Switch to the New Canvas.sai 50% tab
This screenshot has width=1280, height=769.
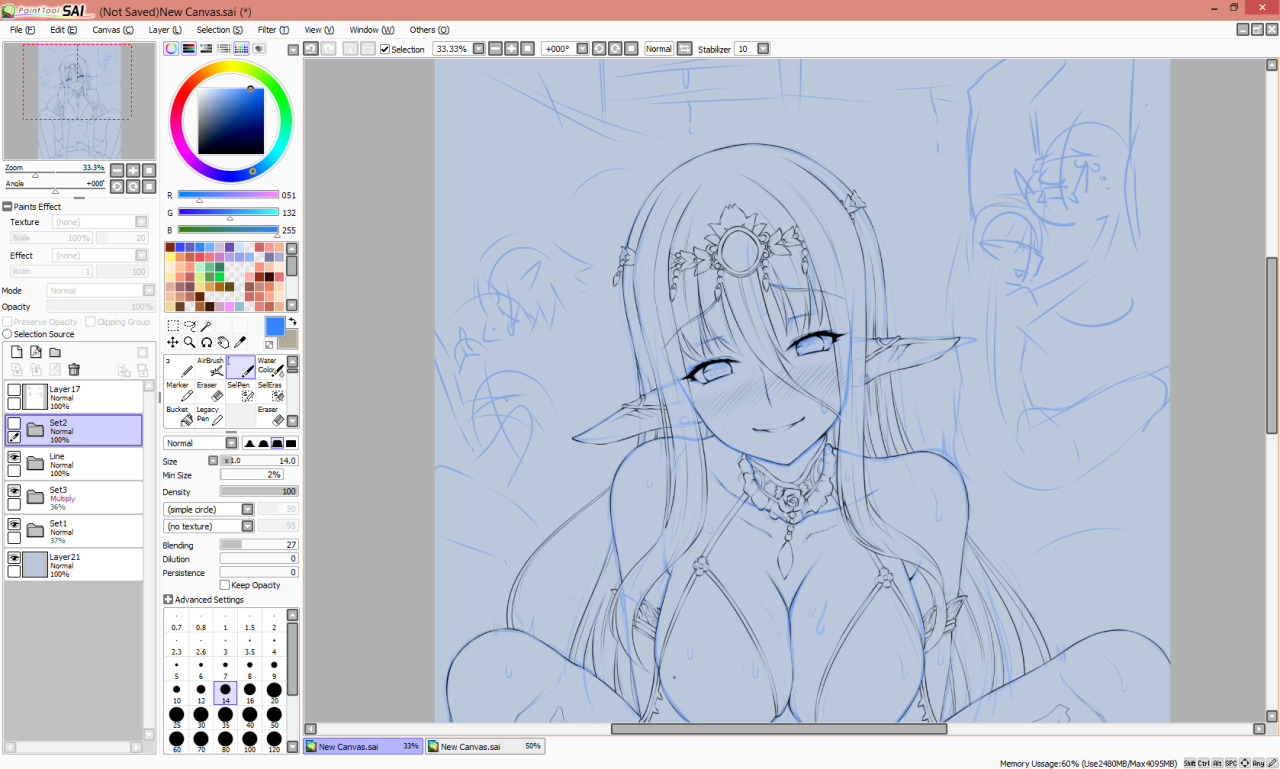click(x=485, y=746)
